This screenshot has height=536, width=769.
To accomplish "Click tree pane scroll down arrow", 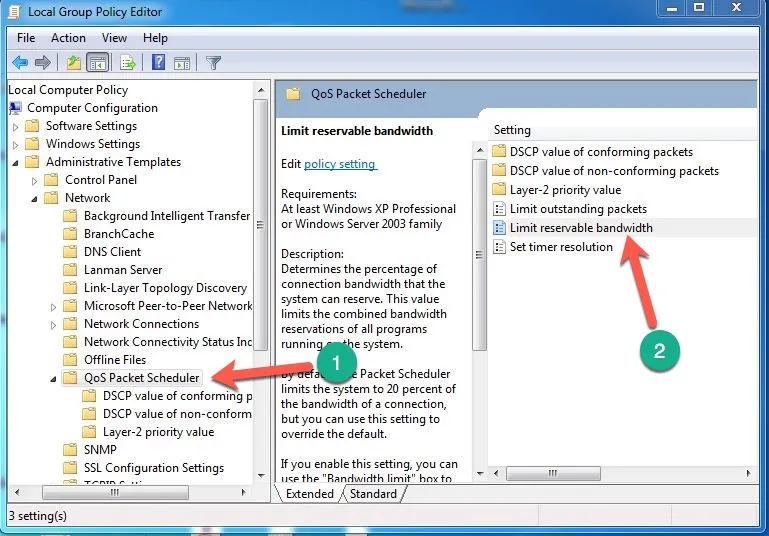I will click(x=261, y=476).
